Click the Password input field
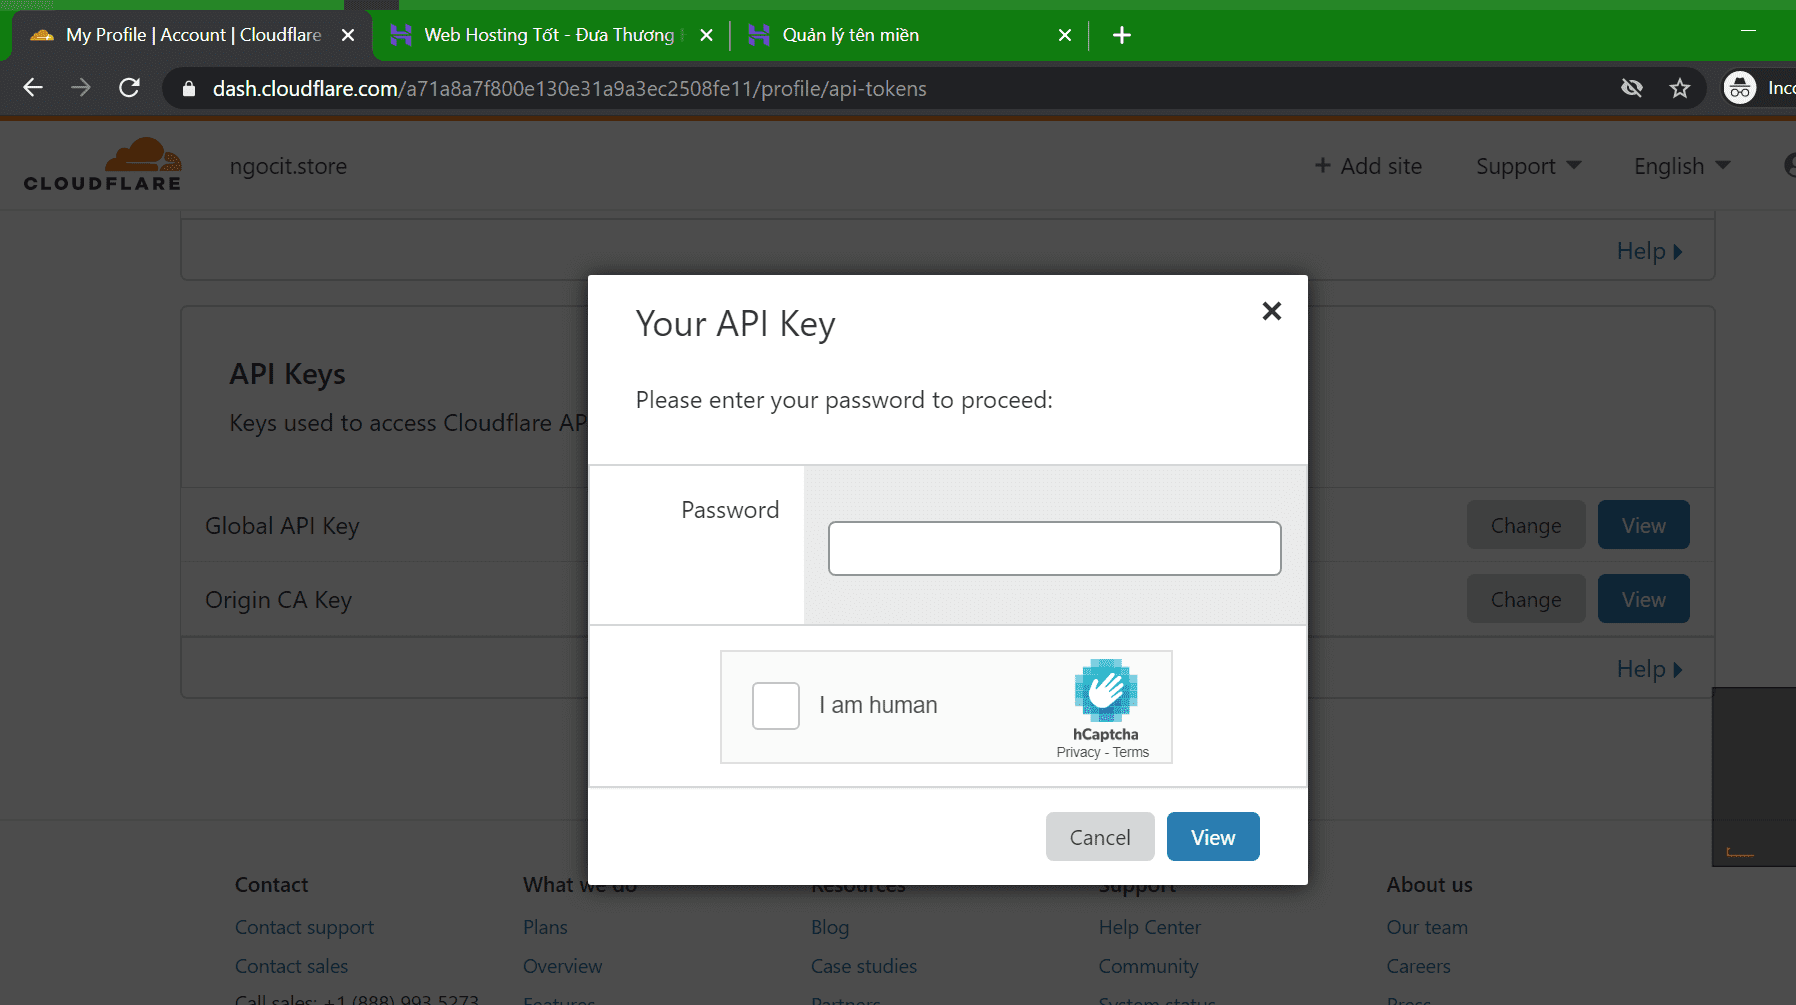 (1054, 548)
